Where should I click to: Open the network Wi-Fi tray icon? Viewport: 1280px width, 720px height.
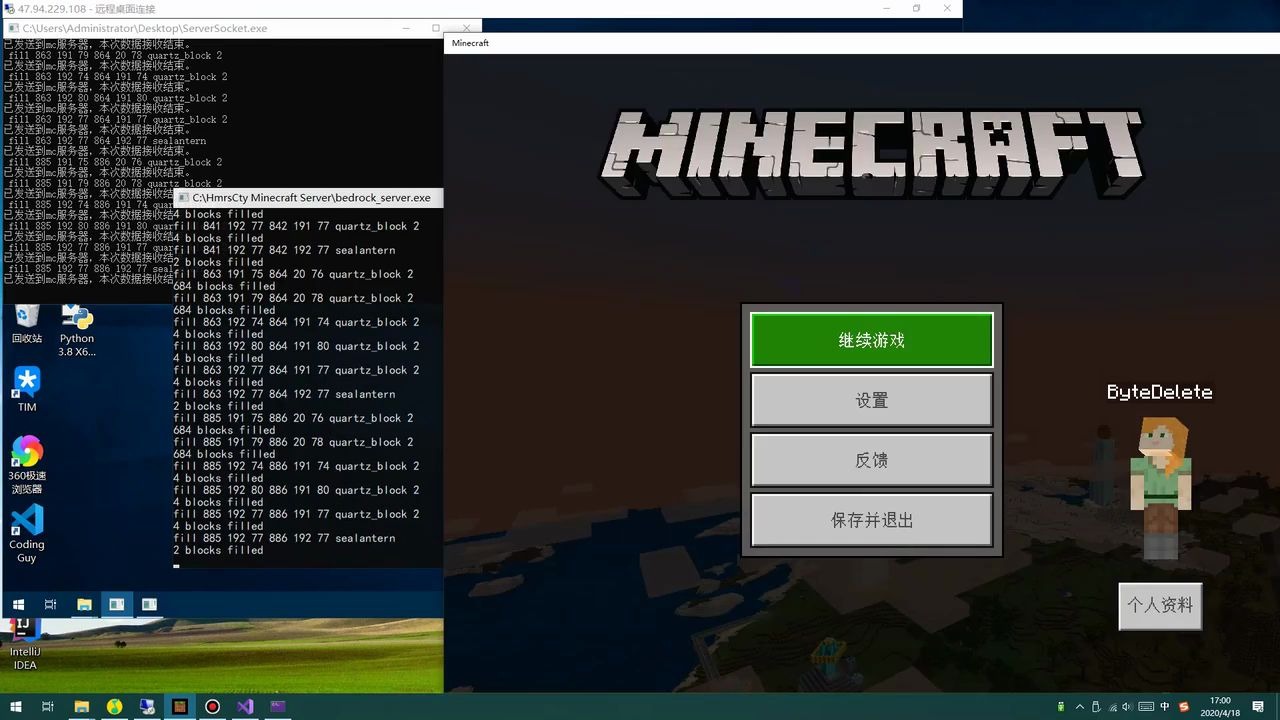1114,707
